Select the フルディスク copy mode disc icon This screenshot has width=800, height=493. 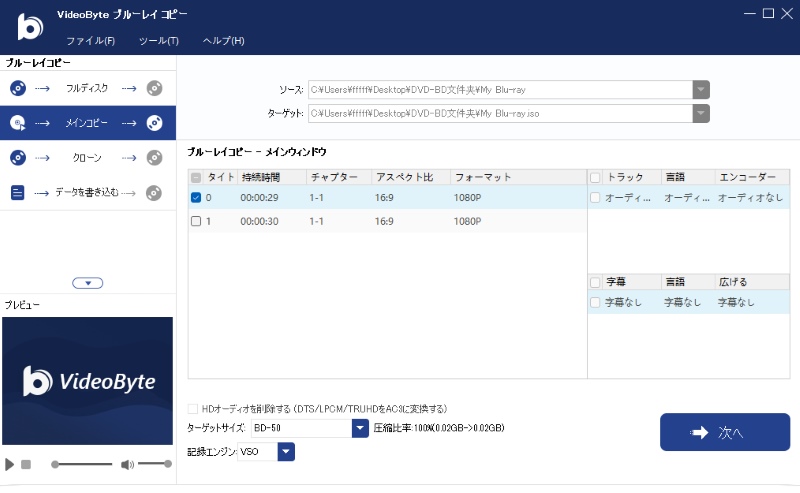(19, 88)
